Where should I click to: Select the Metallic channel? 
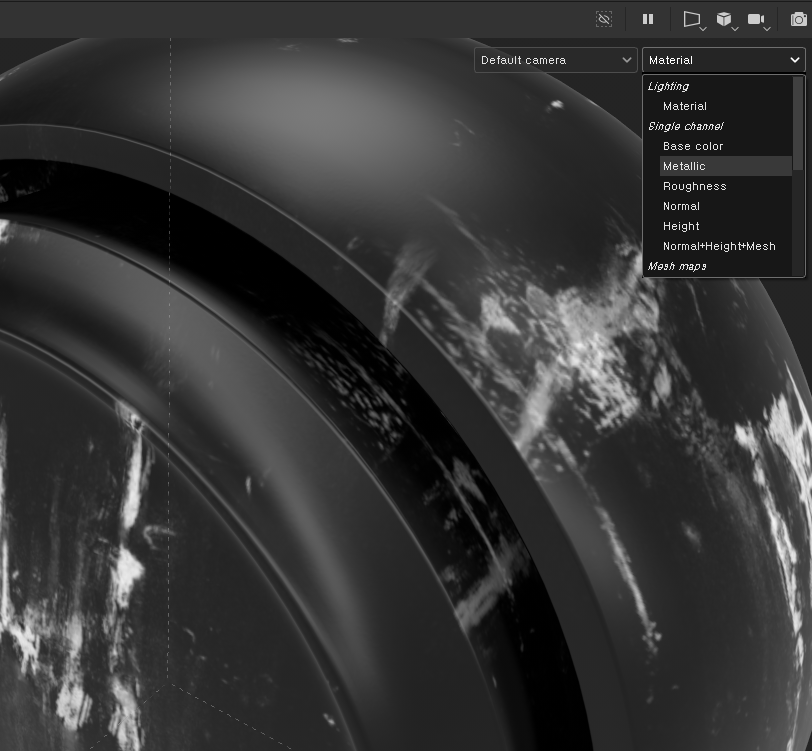pos(726,166)
